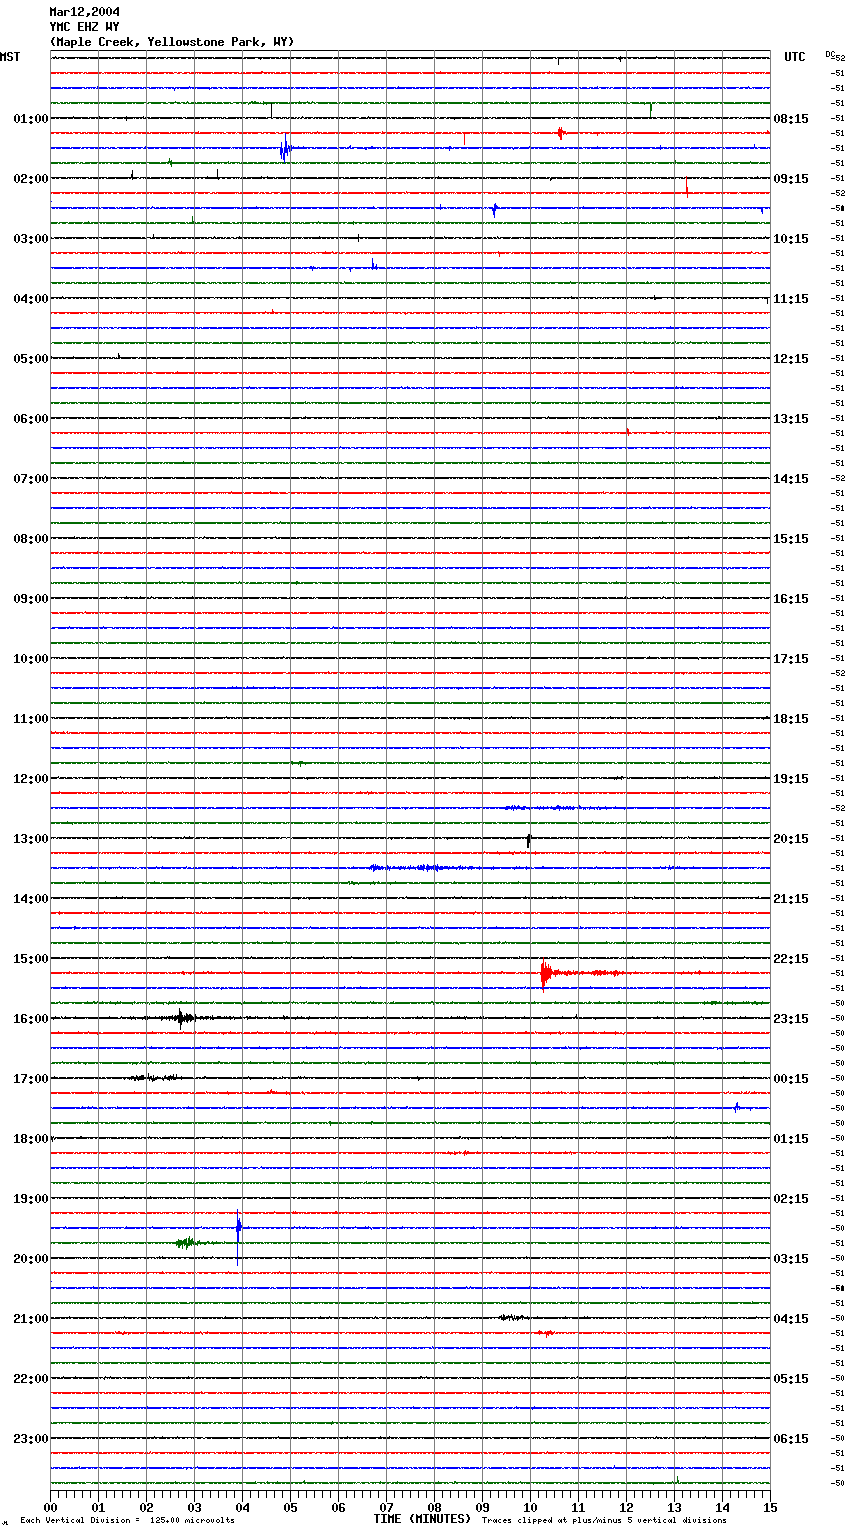Click minute tick 15 on the bottom axis
Image resolution: width=850 pixels, height=1534 pixels.
coord(769,1507)
